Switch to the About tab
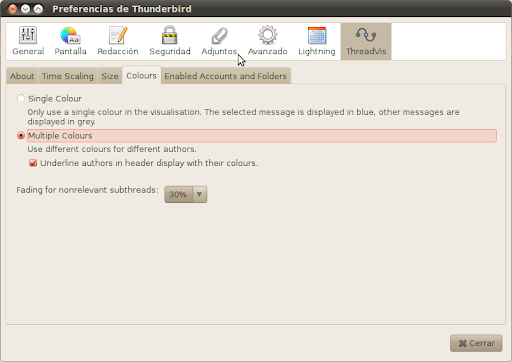Image resolution: width=512 pixels, height=362 pixels. pos(22,76)
